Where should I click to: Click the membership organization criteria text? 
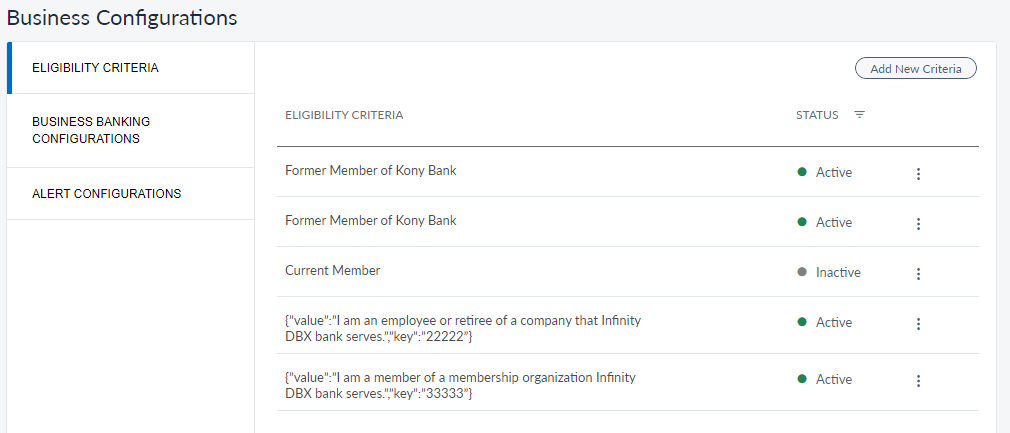pos(460,385)
